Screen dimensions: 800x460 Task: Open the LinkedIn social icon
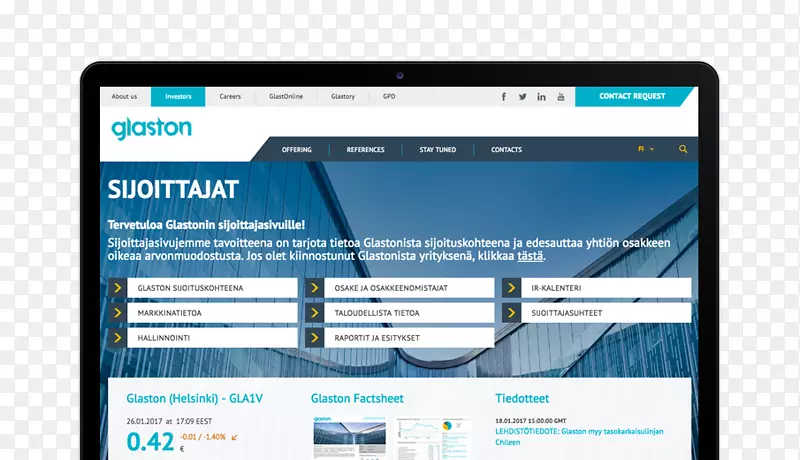coord(541,96)
